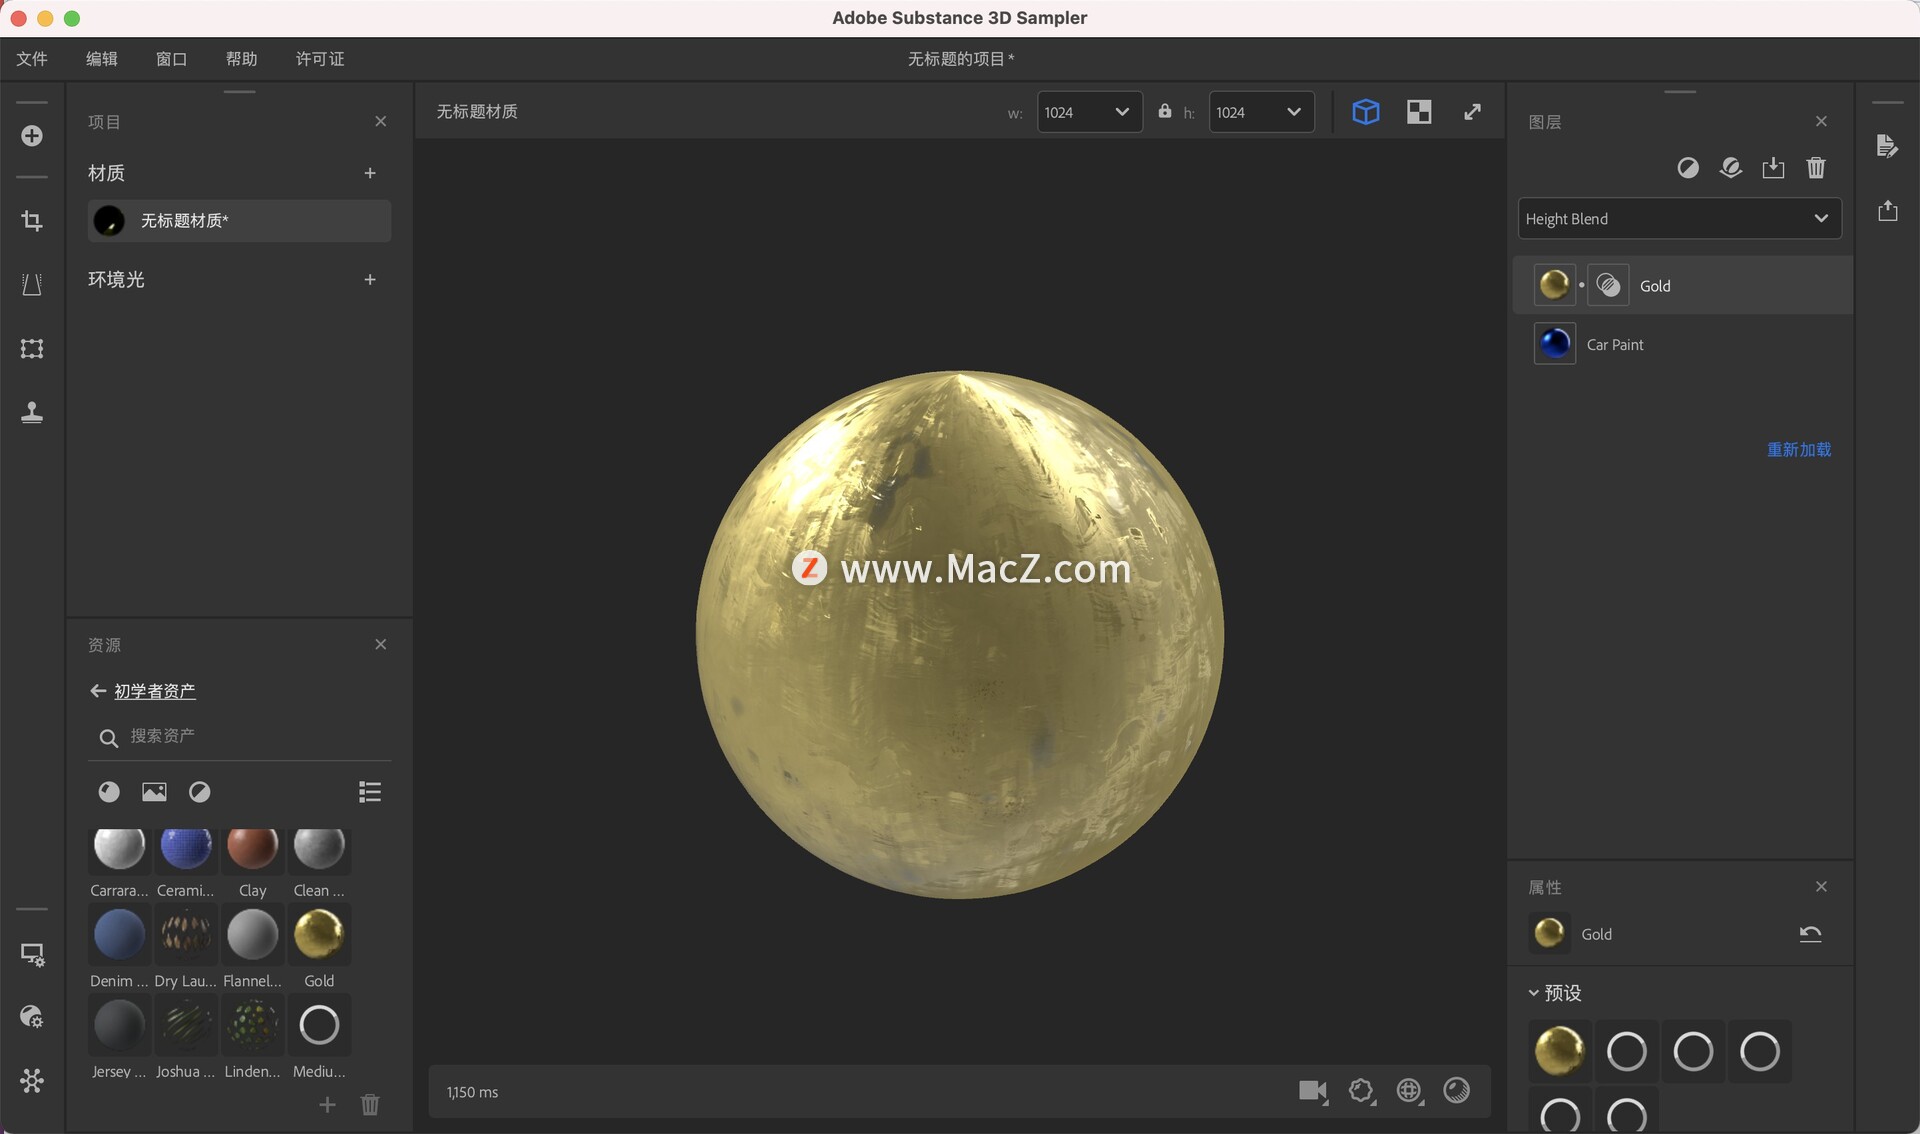Viewport: 1920px width, 1134px height.
Task: Select the Crop tool in the left sidebar
Action: [x=32, y=221]
